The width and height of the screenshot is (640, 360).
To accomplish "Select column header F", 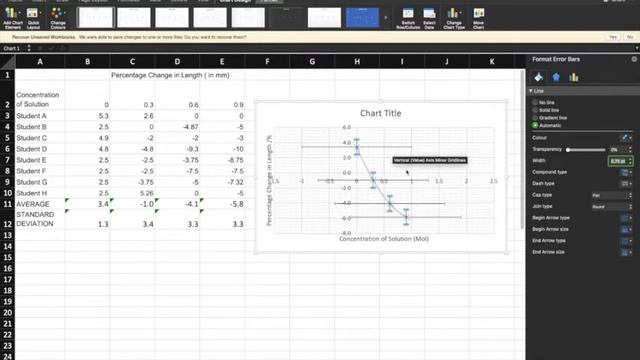I will point(267,62).
